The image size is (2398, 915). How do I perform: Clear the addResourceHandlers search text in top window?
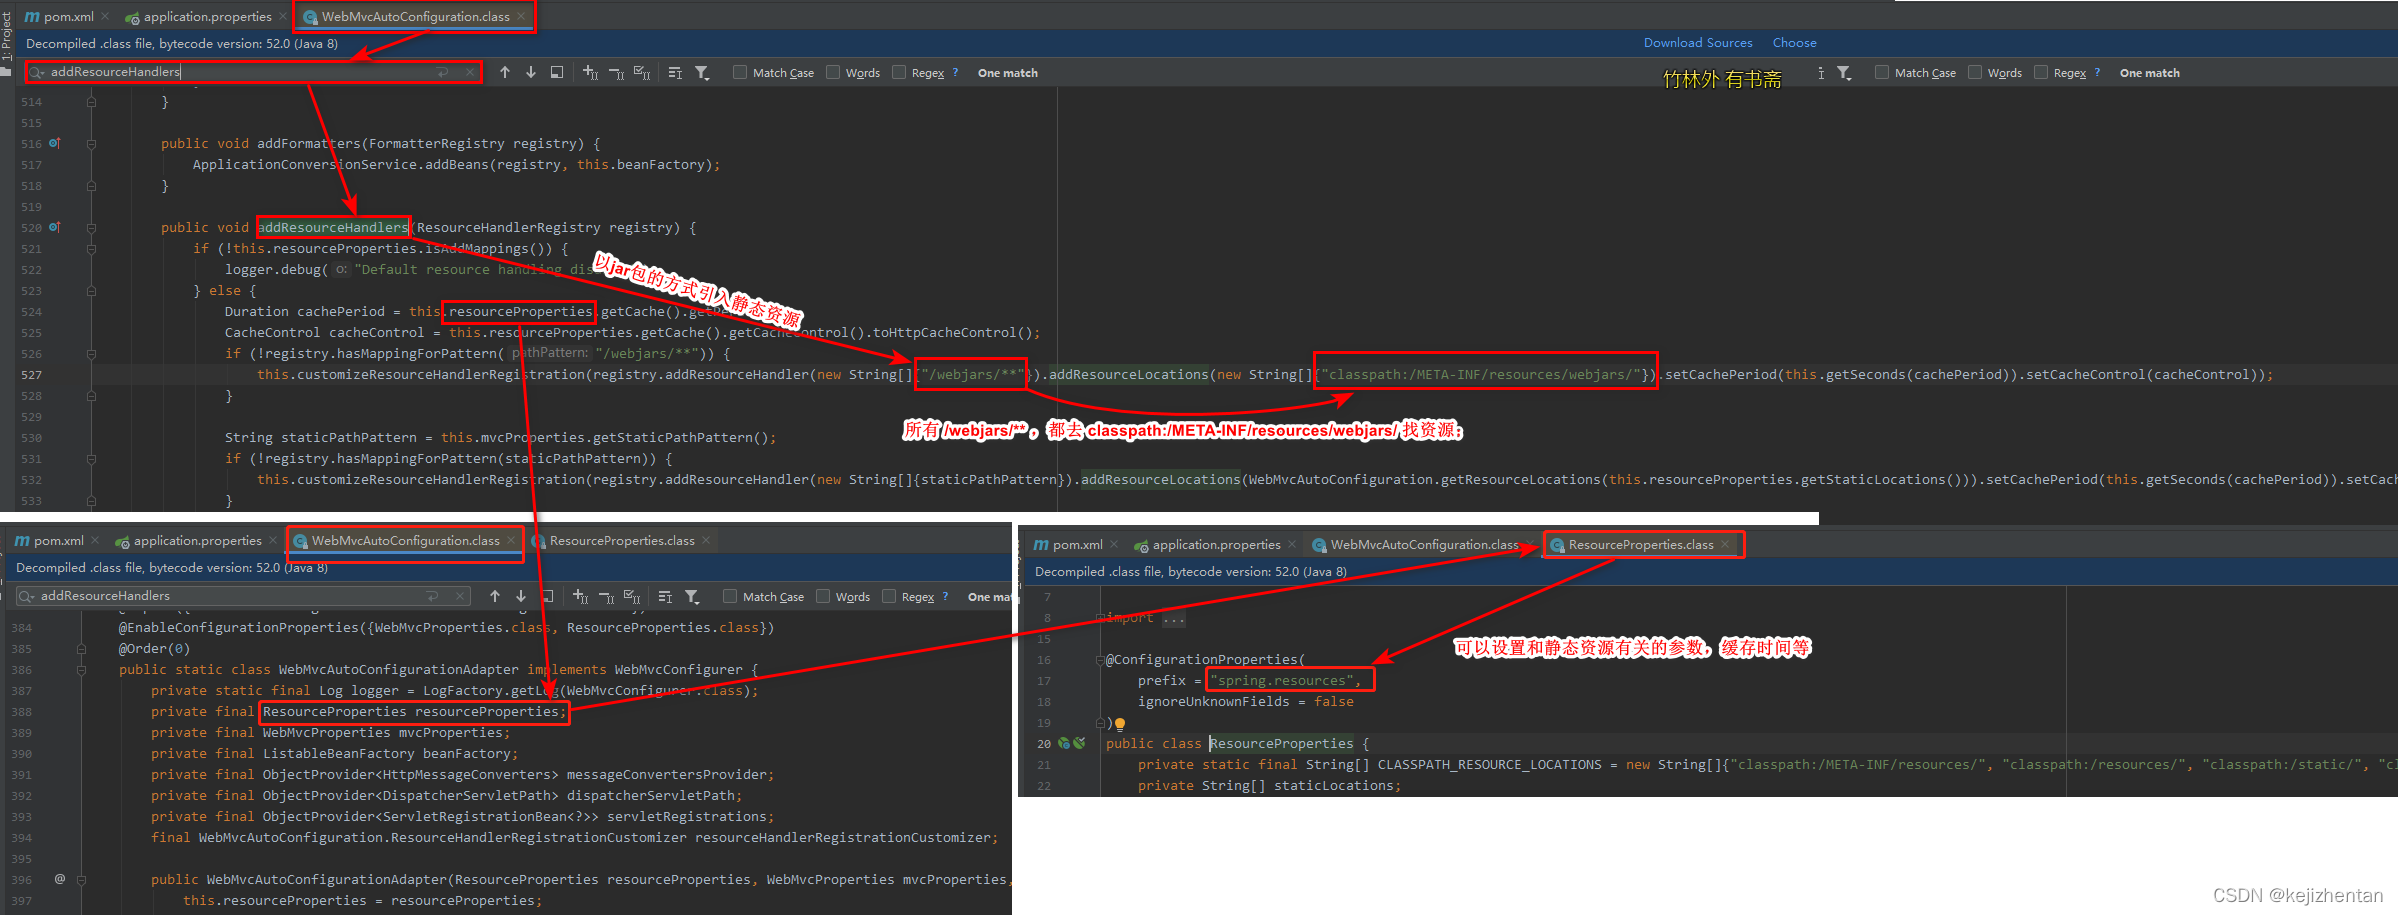click(x=470, y=72)
